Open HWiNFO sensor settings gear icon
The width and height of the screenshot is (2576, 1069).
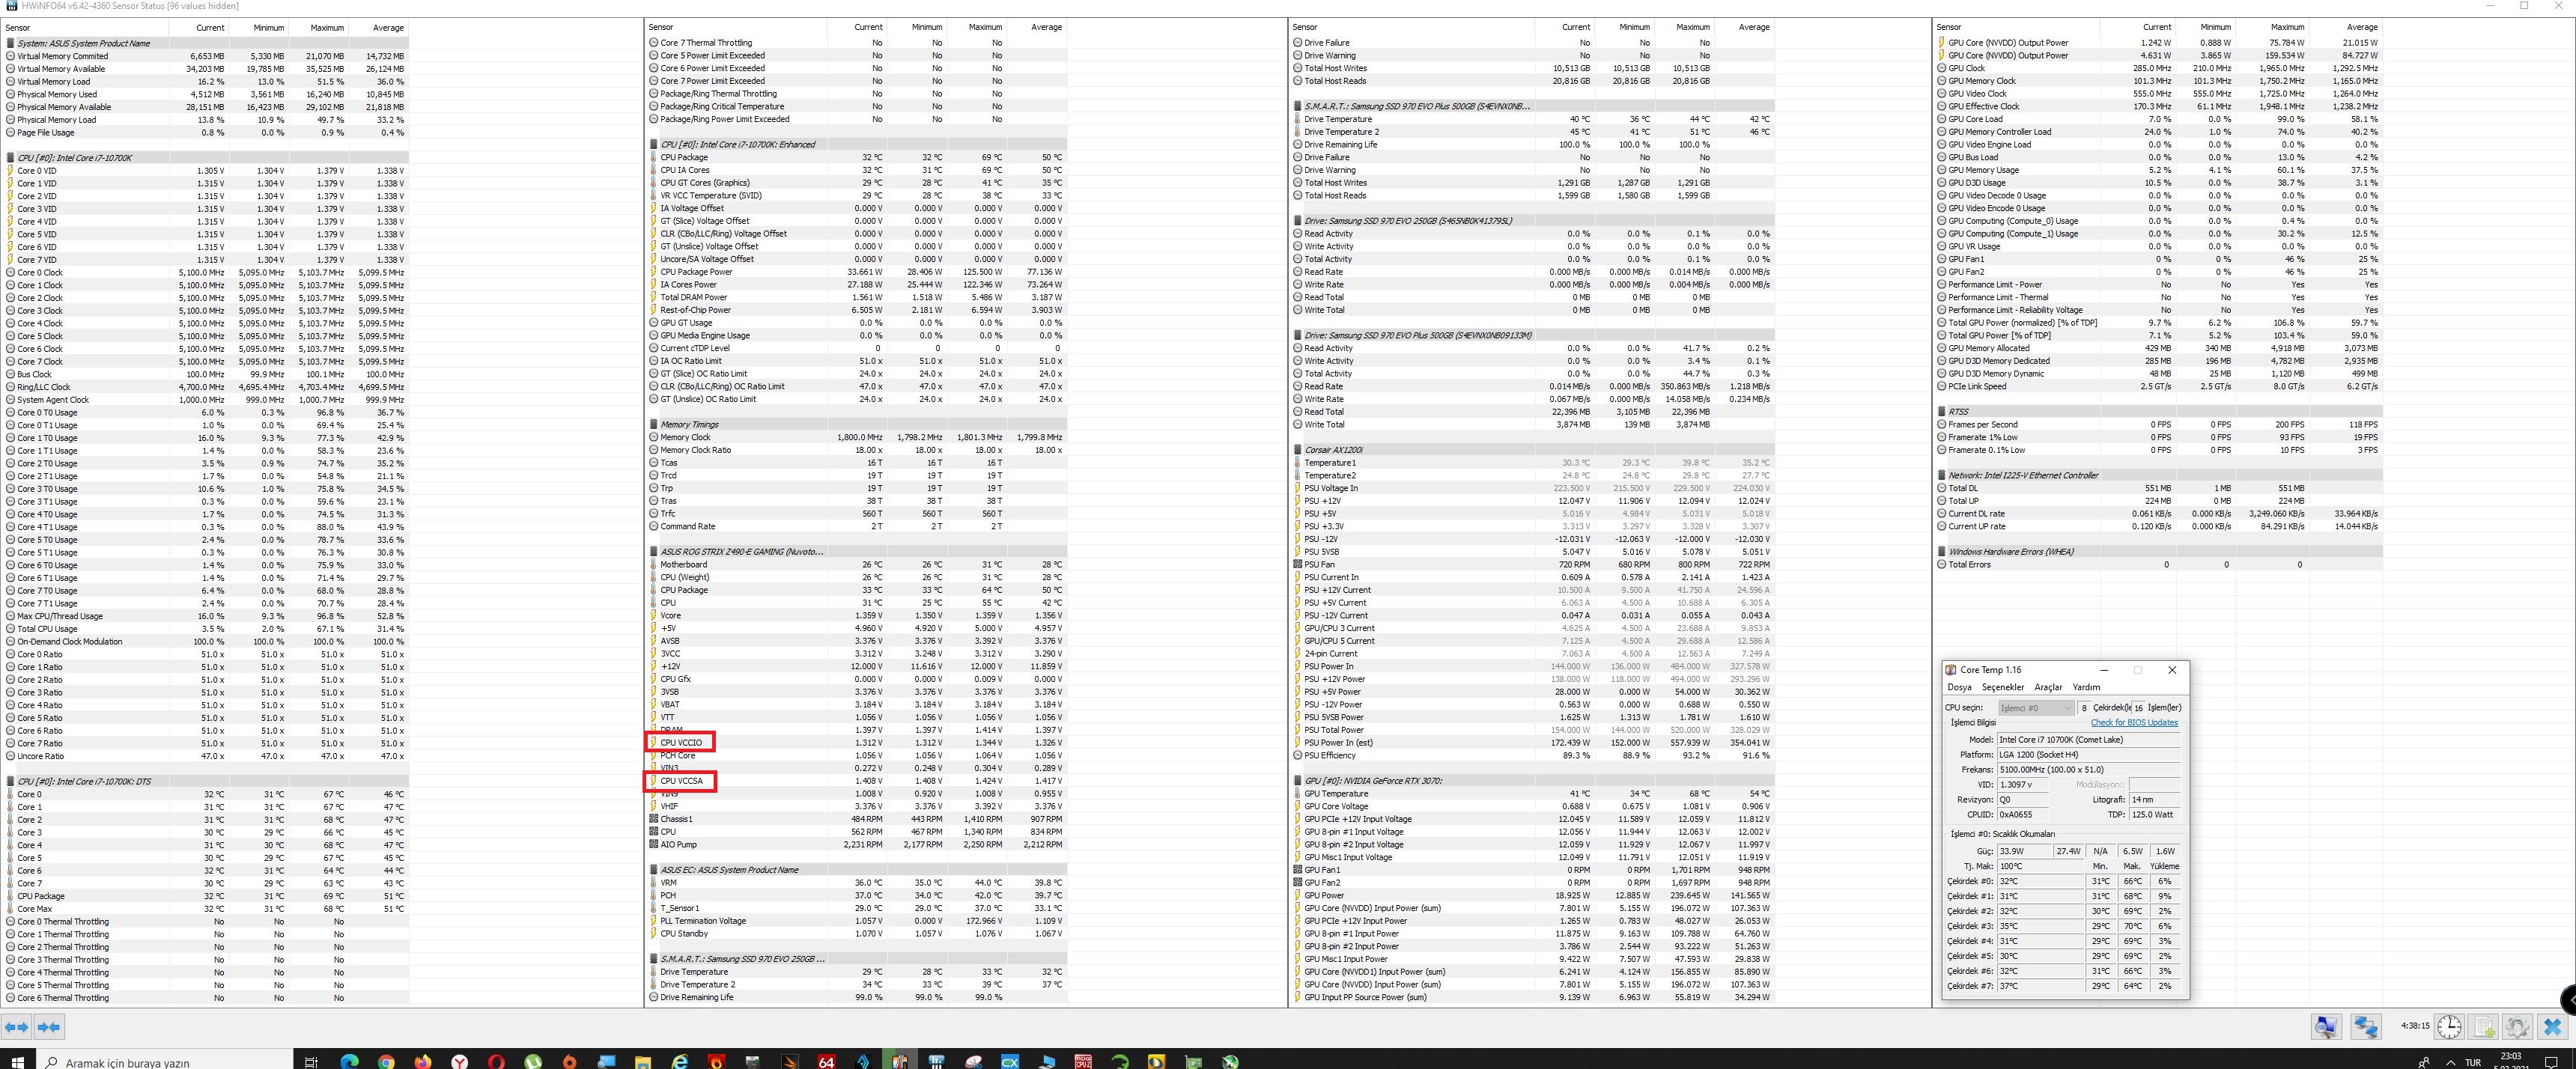[2517, 1026]
